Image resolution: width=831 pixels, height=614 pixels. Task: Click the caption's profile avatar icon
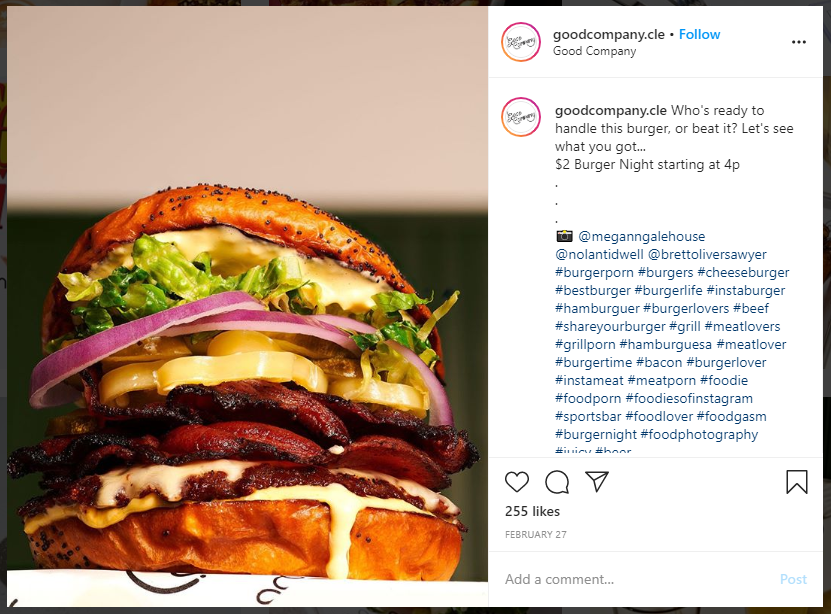(x=521, y=117)
